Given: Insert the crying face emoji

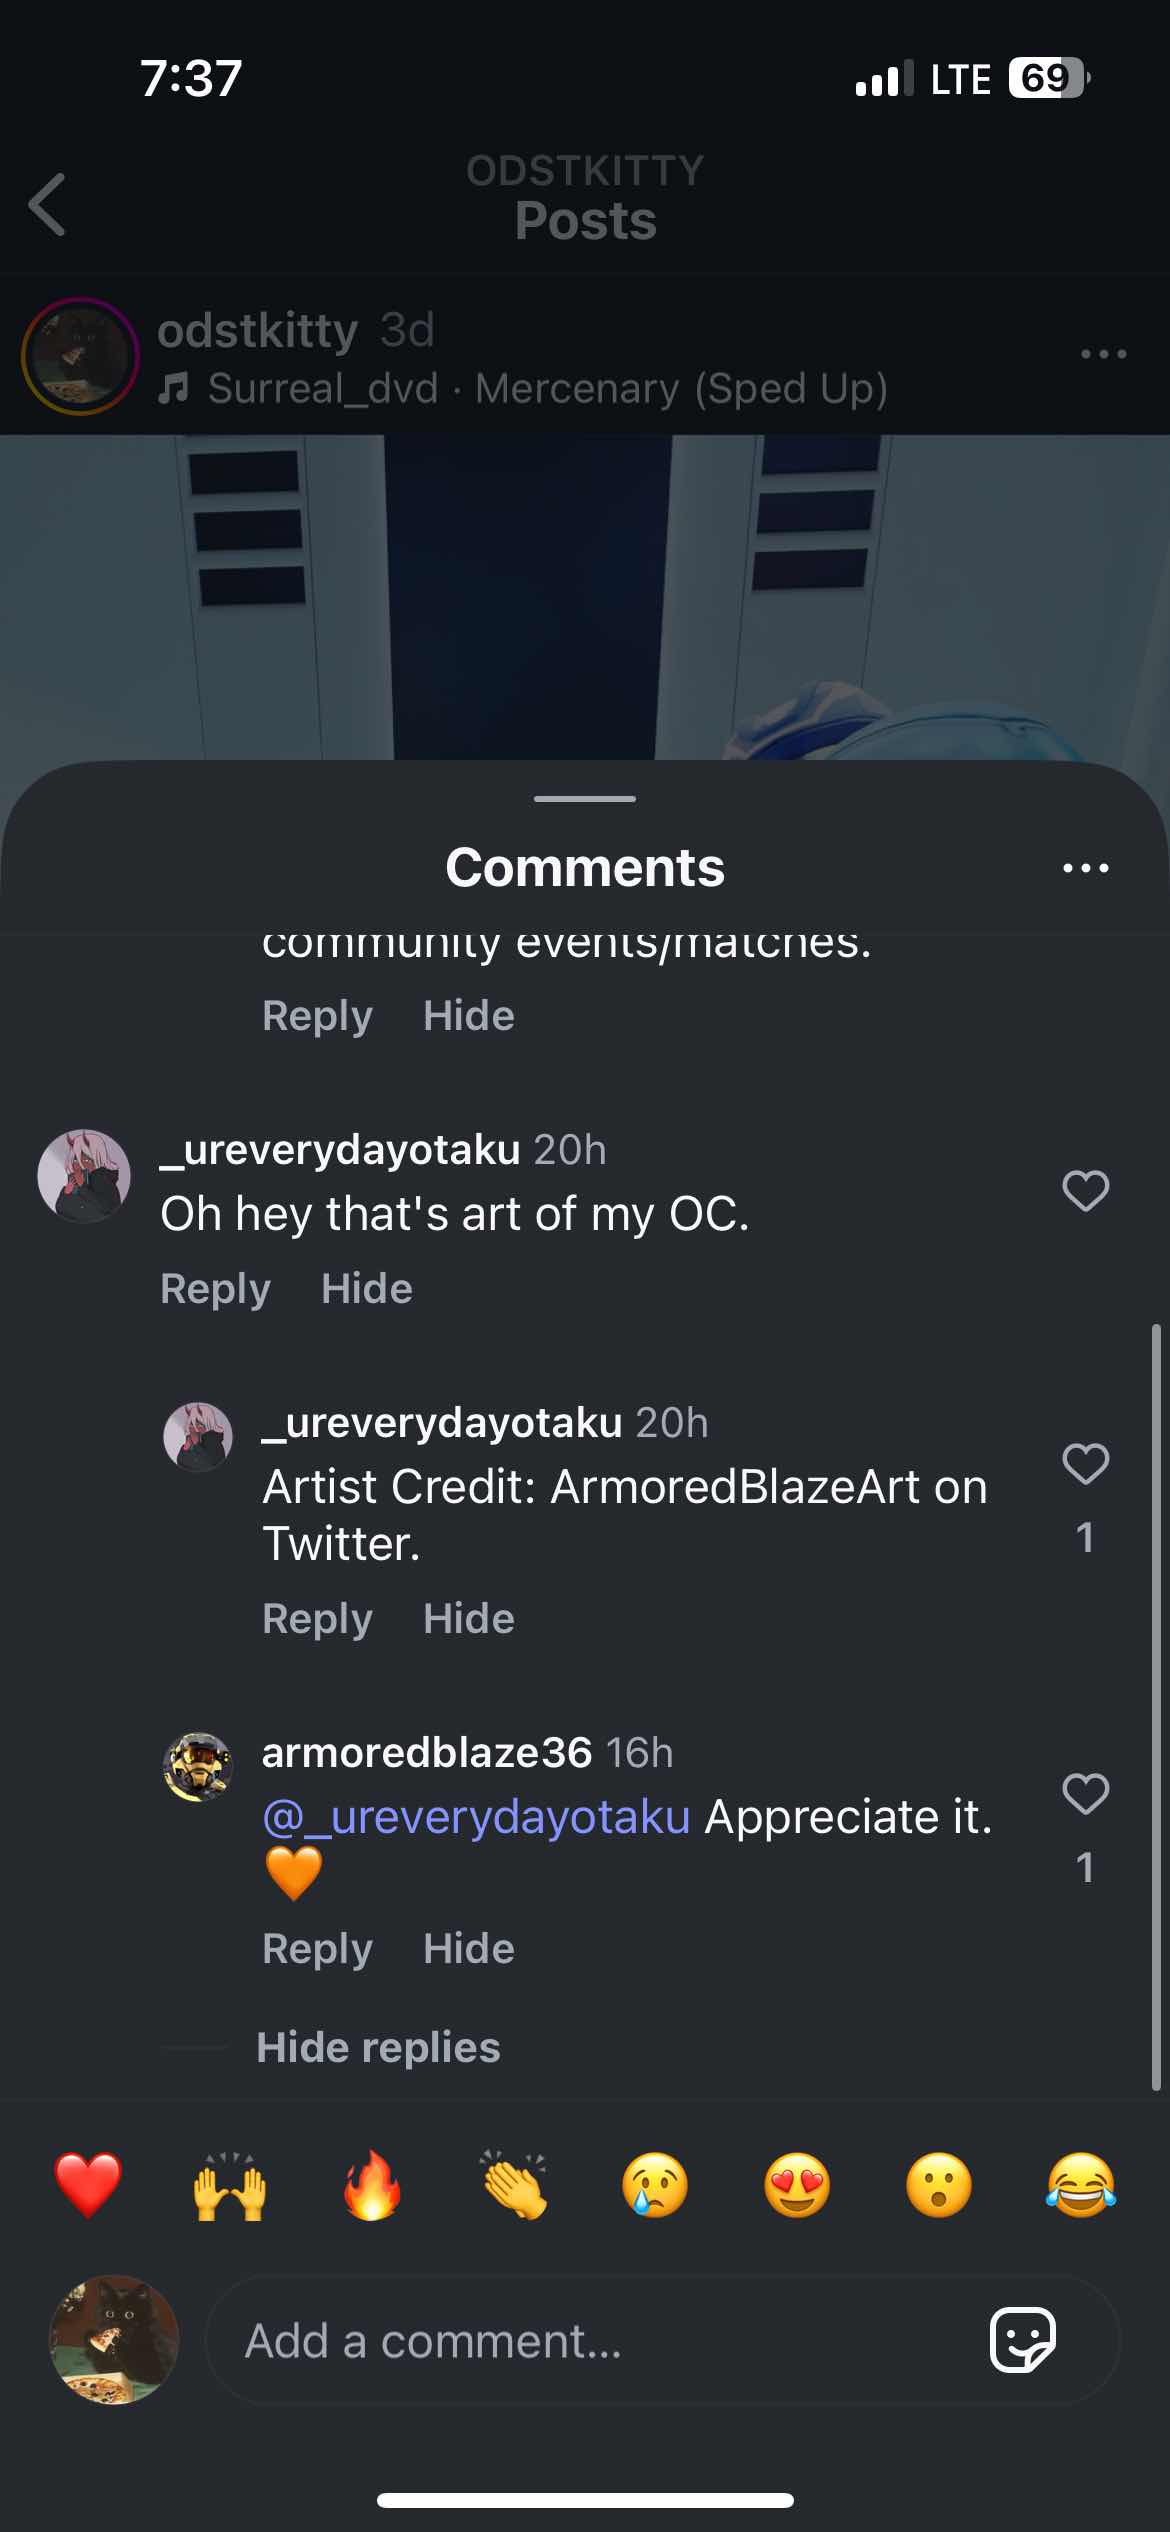Looking at the screenshot, I should click(x=655, y=2186).
